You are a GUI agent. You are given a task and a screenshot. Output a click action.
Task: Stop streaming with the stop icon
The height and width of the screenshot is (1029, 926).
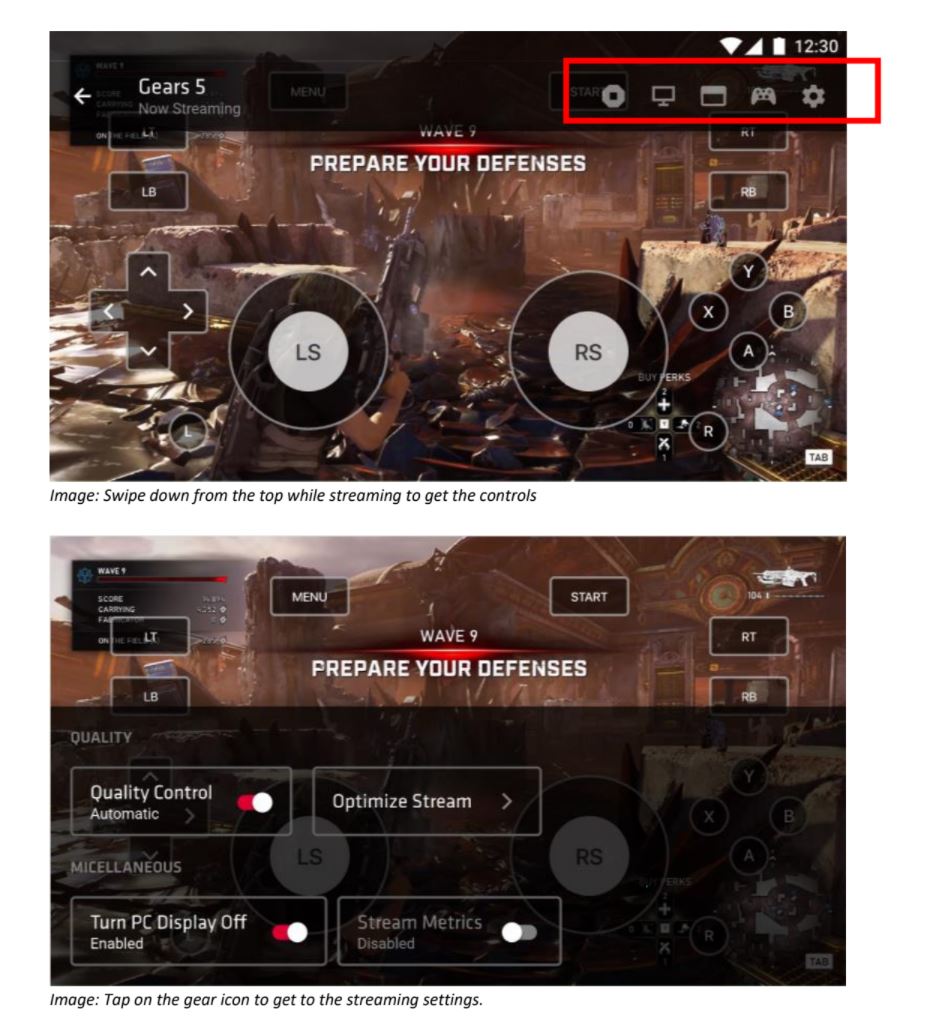pos(613,96)
